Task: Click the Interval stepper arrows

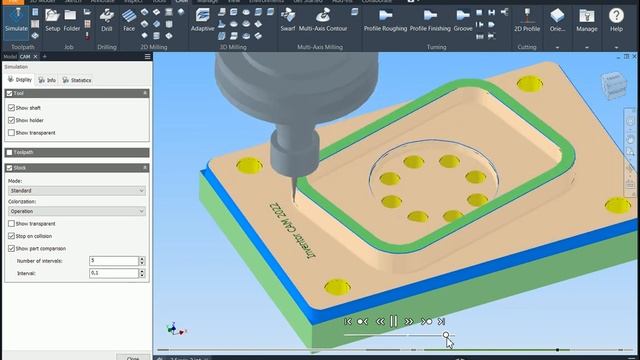Action: coord(142,273)
